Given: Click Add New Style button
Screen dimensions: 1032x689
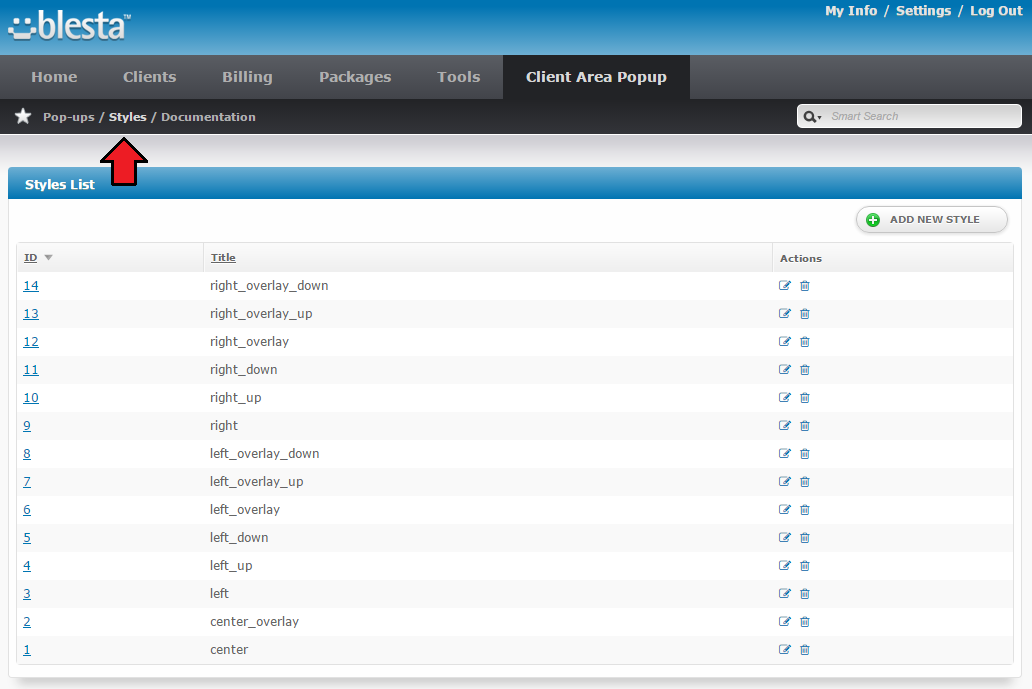Looking at the screenshot, I should (931, 220).
